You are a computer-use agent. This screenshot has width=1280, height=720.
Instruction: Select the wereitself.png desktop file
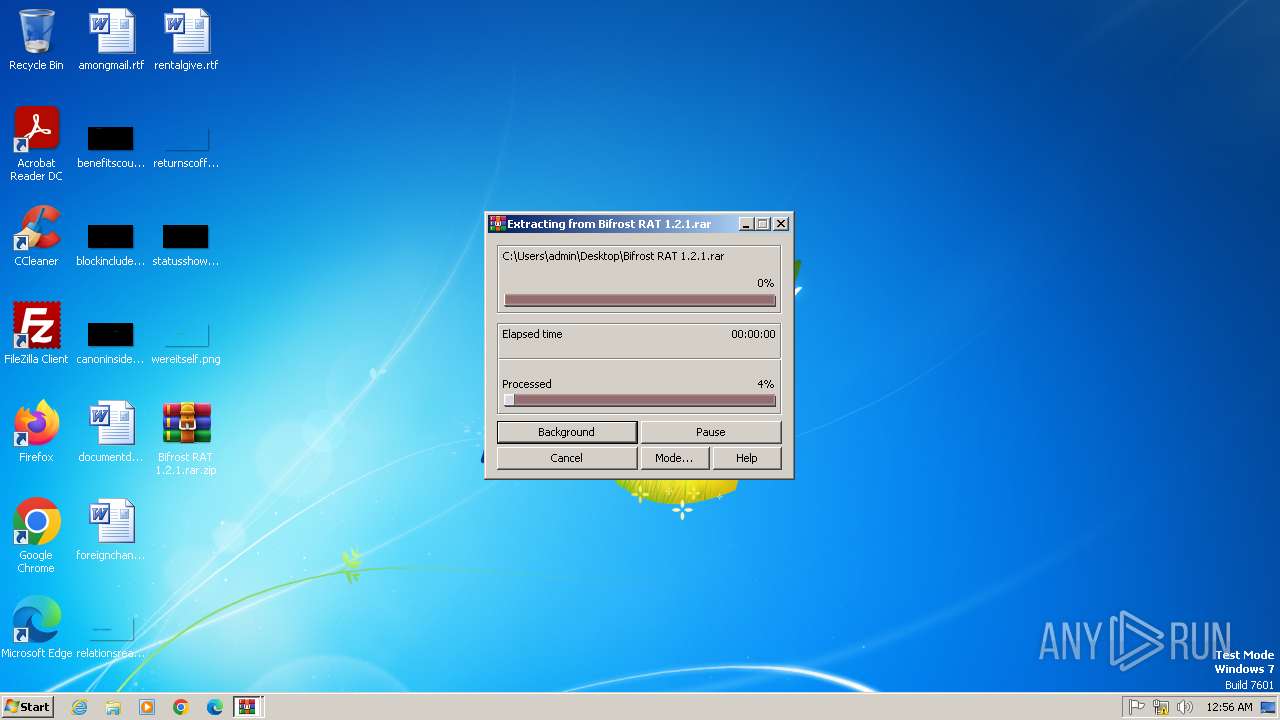point(186,342)
